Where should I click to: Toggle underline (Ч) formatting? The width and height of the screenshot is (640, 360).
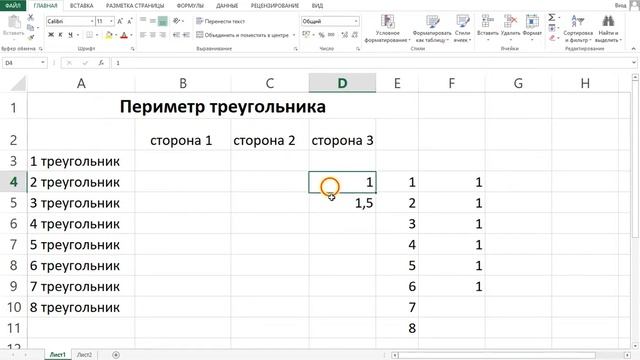point(70,35)
